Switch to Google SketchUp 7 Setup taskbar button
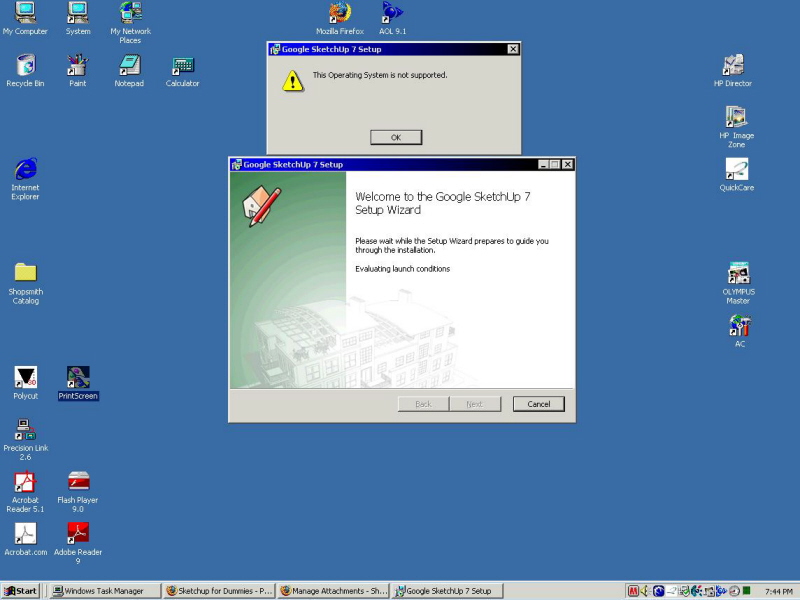The image size is (800, 600). click(447, 591)
